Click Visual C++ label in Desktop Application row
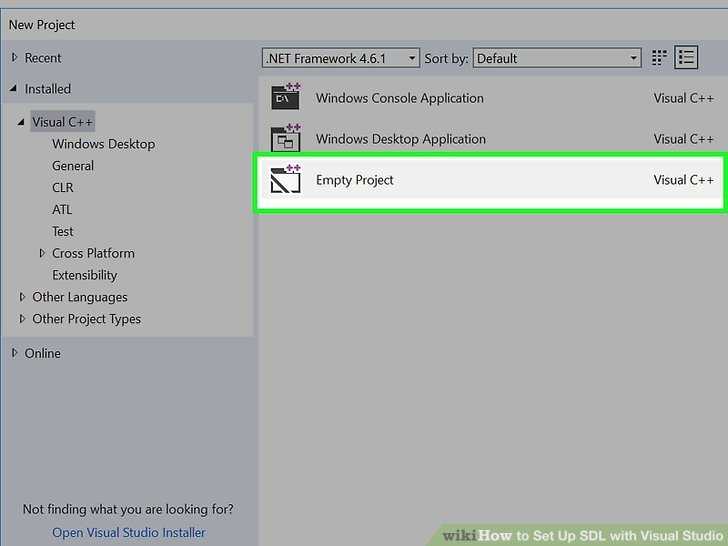 pyautogui.click(x=683, y=139)
